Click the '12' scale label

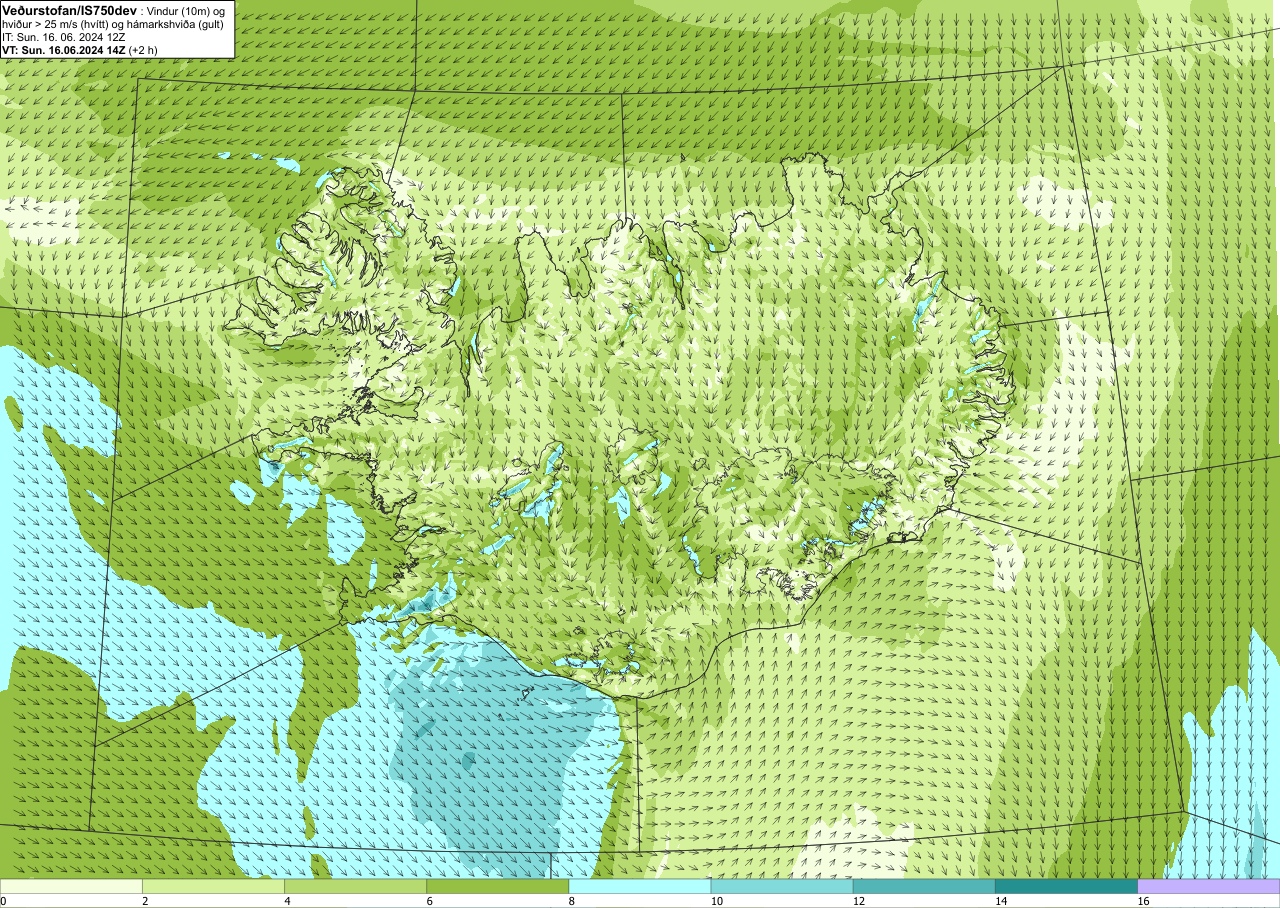[857, 901]
